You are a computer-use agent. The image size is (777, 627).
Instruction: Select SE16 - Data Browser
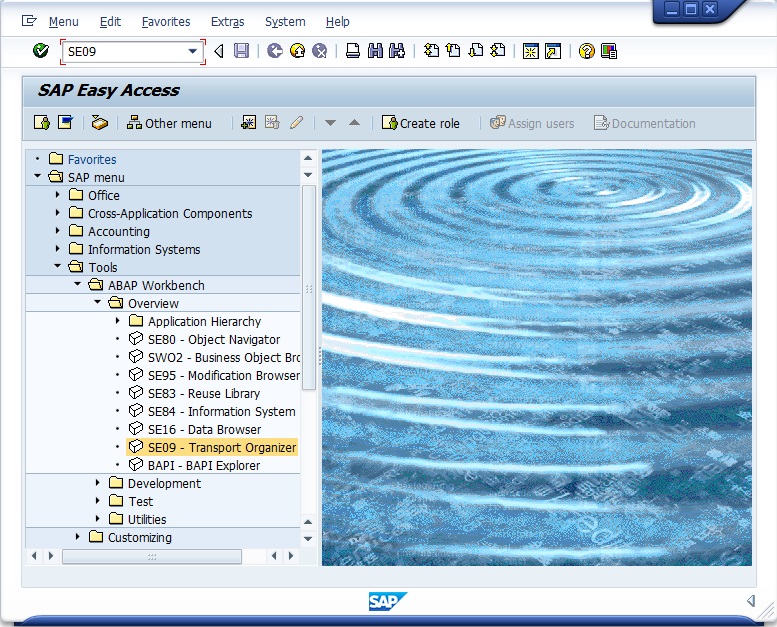pyautogui.click(x=204, y=430)
